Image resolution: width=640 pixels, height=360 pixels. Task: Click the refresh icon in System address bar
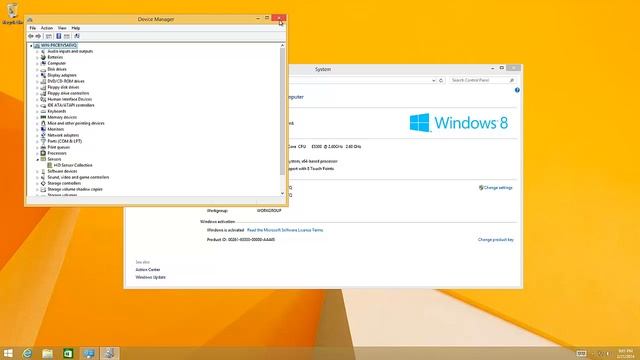point(441,80)
